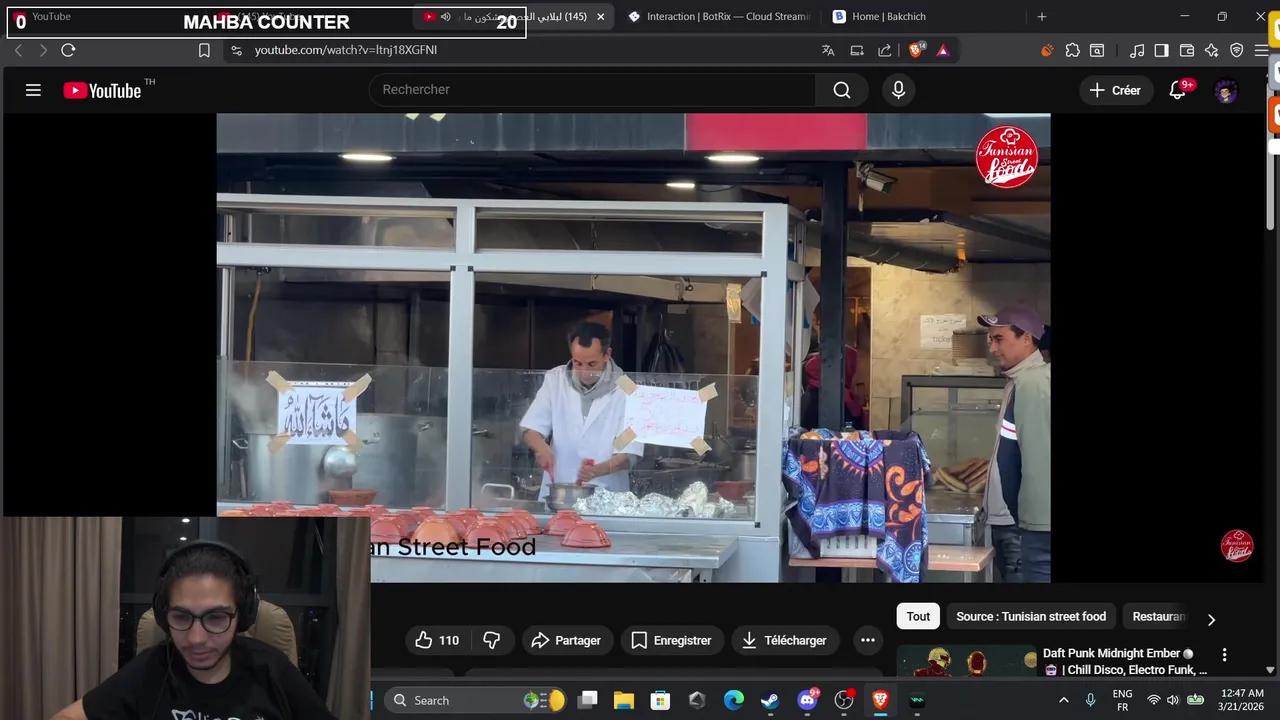1280x720 pixels.
Task: Dislike the video with thumbs down
Action: [x=492, y=640]
